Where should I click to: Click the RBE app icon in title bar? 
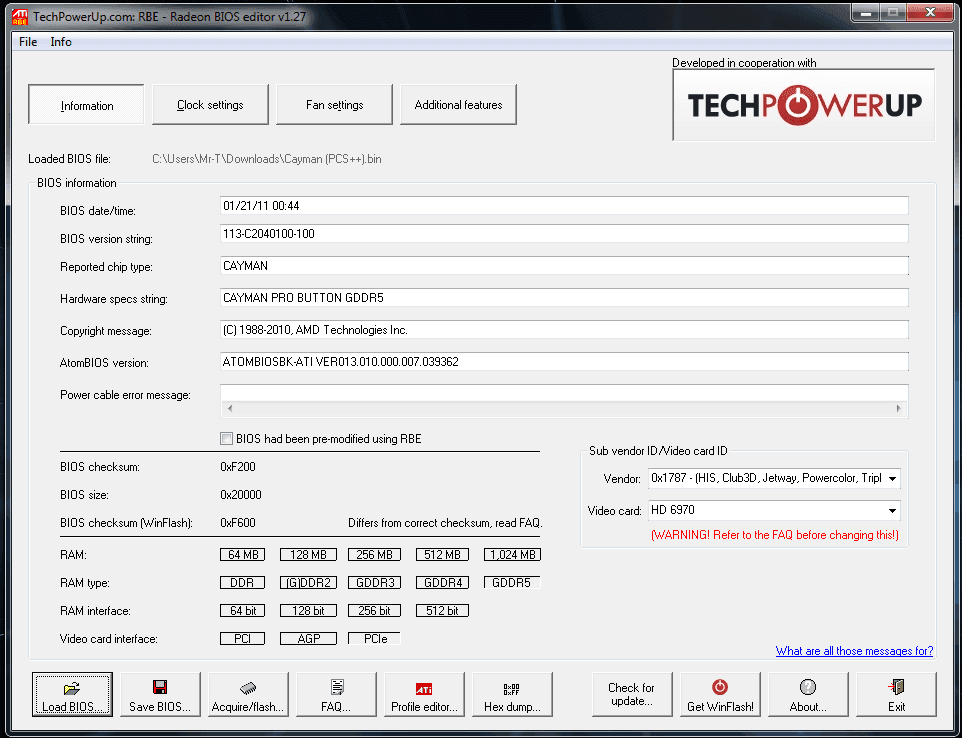coord(20,17)
